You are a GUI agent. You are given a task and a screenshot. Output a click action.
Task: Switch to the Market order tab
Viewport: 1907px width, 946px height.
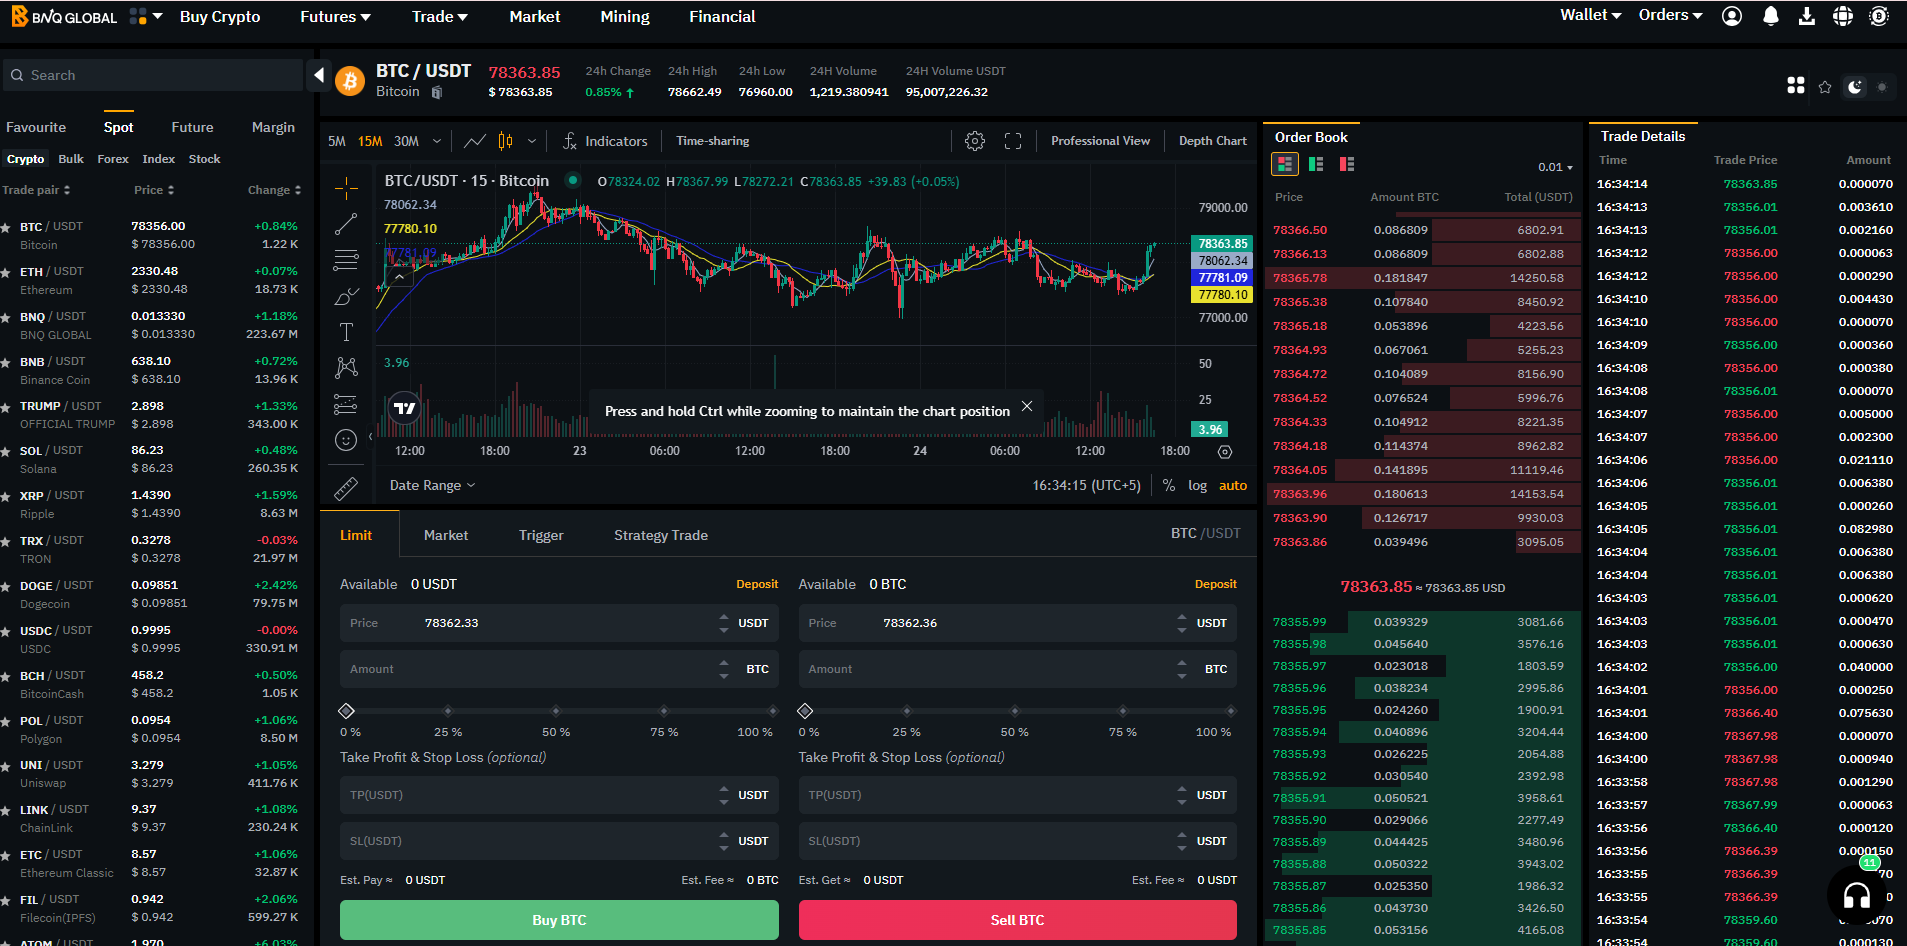coord(445,535)
